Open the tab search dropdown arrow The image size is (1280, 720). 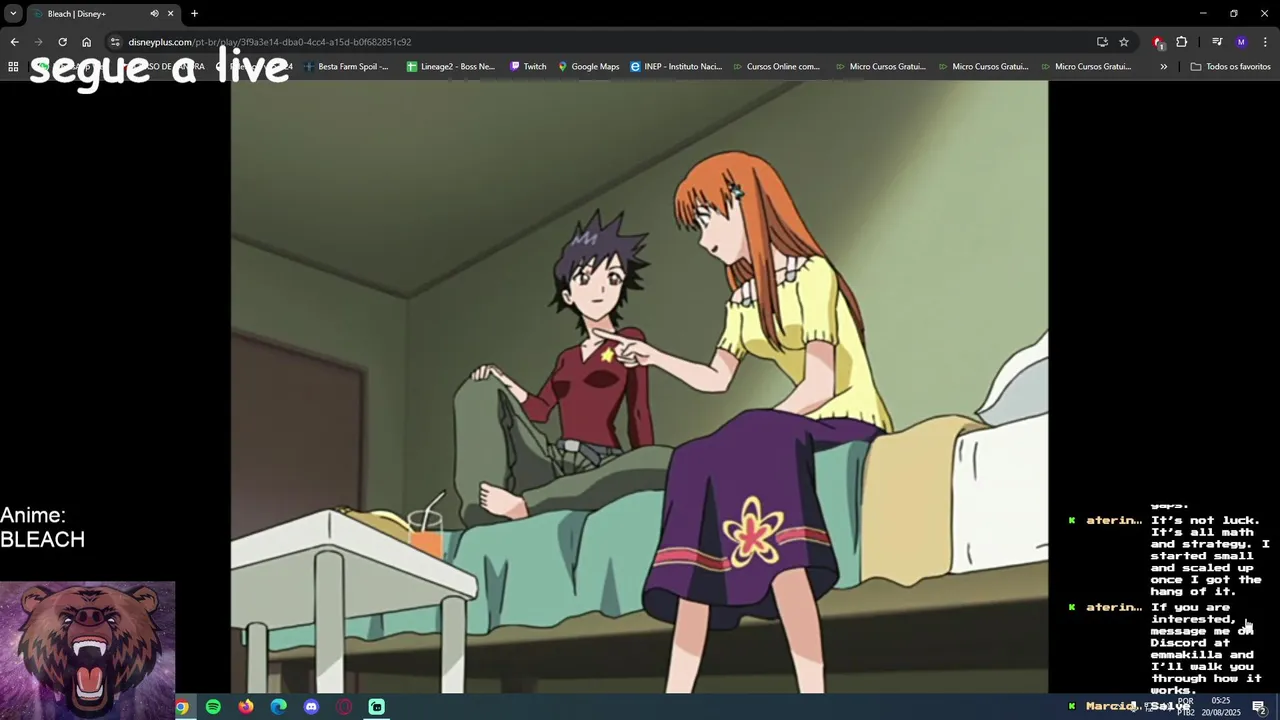[x=13, y=13]
